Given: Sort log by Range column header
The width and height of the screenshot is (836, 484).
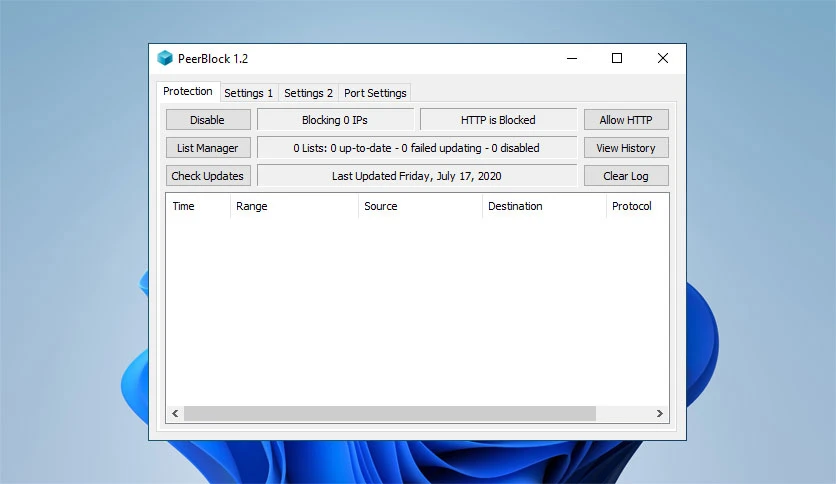Looking at the screenshot, I should 294,206.
